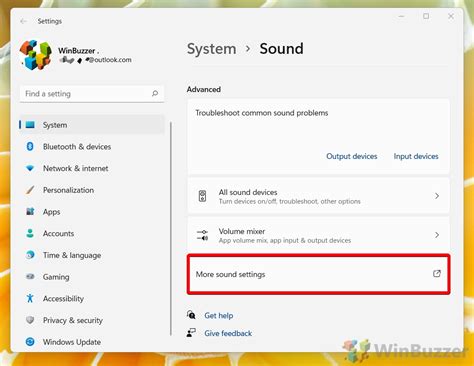Expand Volume mixer chevron arrow

click(437, 235)
